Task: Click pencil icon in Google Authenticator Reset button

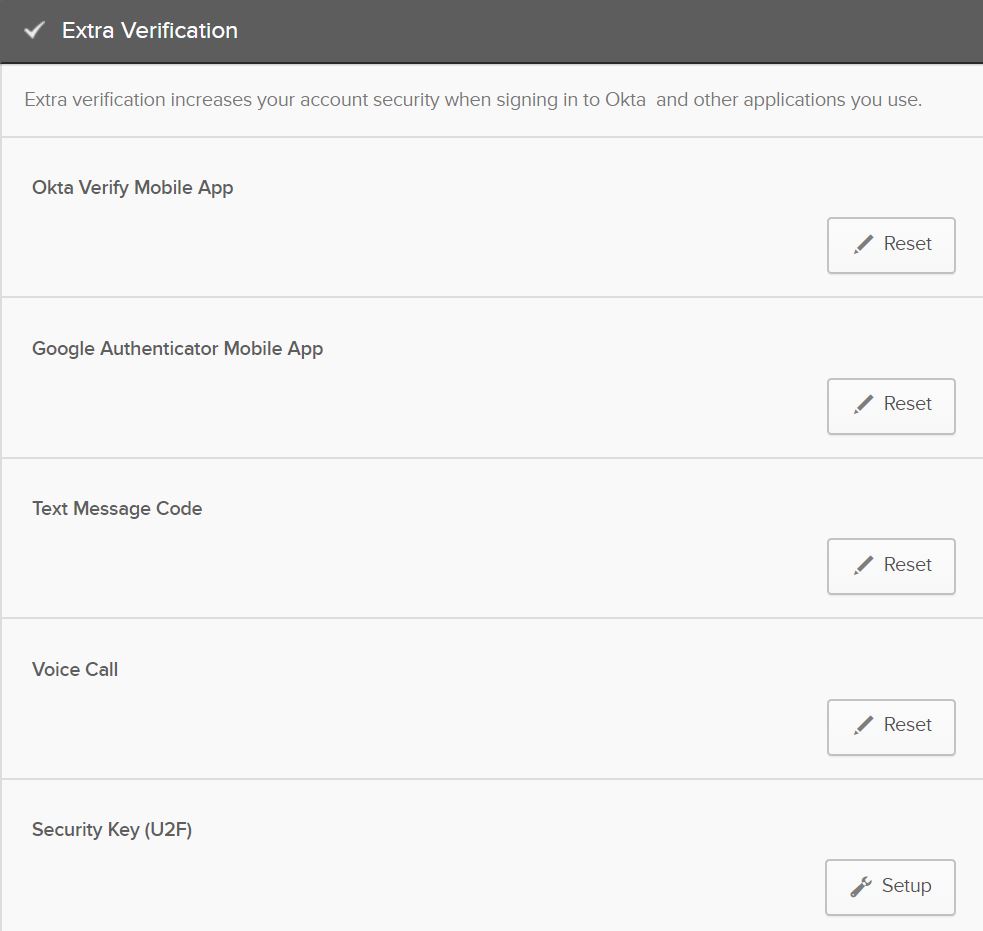Action: [863, 405]
